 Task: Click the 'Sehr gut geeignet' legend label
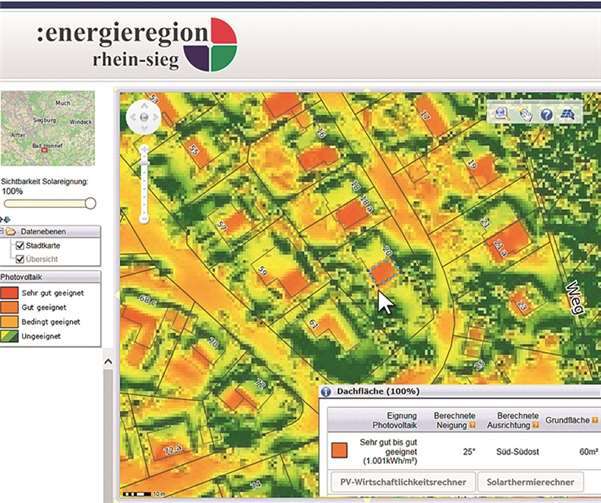point(53,293)
